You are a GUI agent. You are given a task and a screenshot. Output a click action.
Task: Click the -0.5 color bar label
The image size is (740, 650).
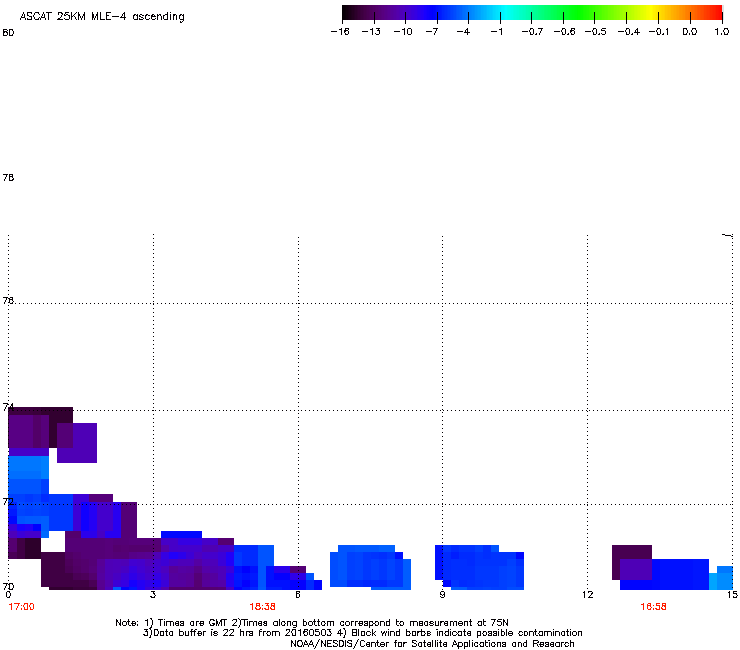595,32
